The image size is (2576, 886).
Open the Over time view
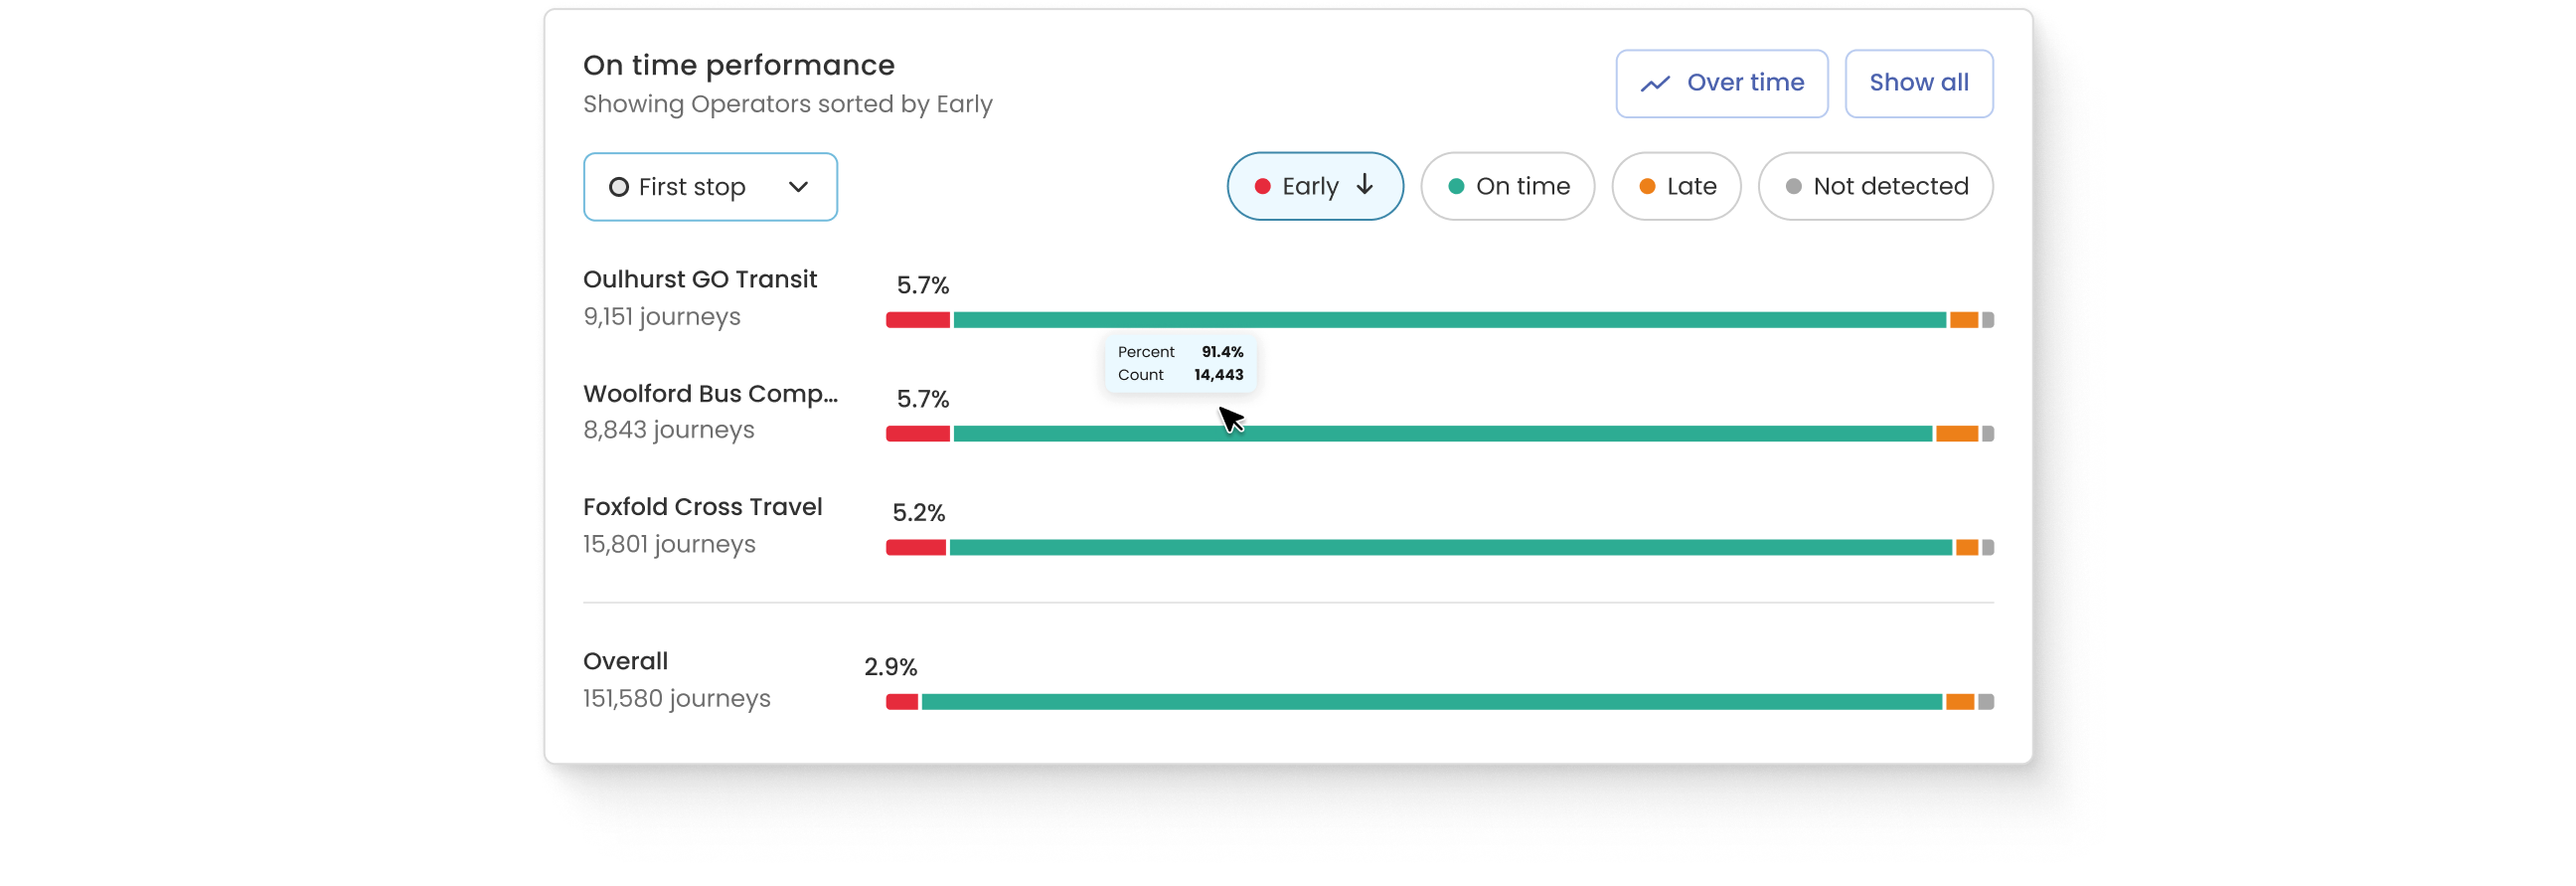coord(1721,83)
